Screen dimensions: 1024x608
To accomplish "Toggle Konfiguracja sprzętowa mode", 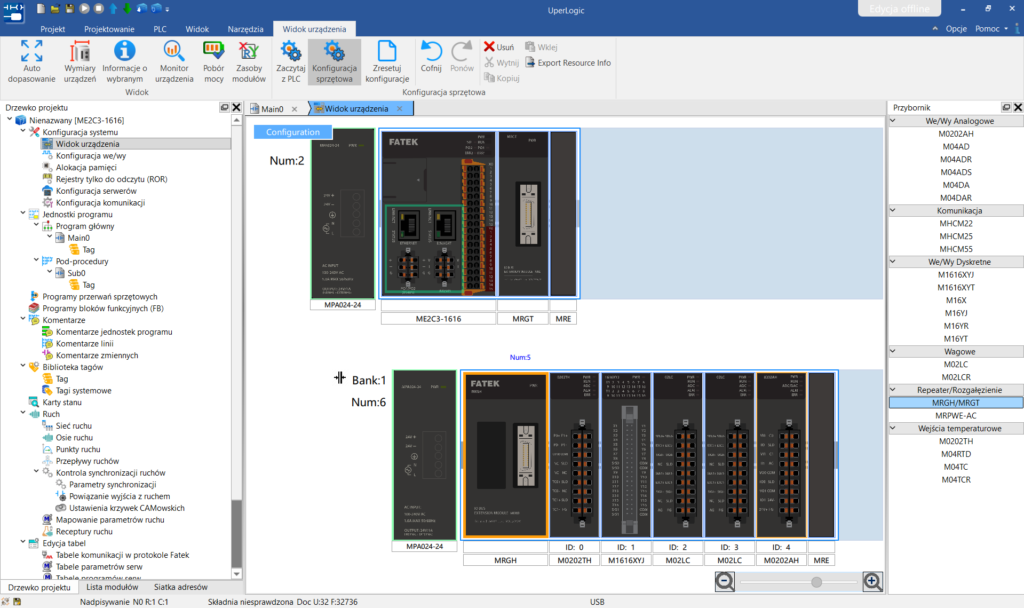I will pyautogui.click(x=334, y=61).
